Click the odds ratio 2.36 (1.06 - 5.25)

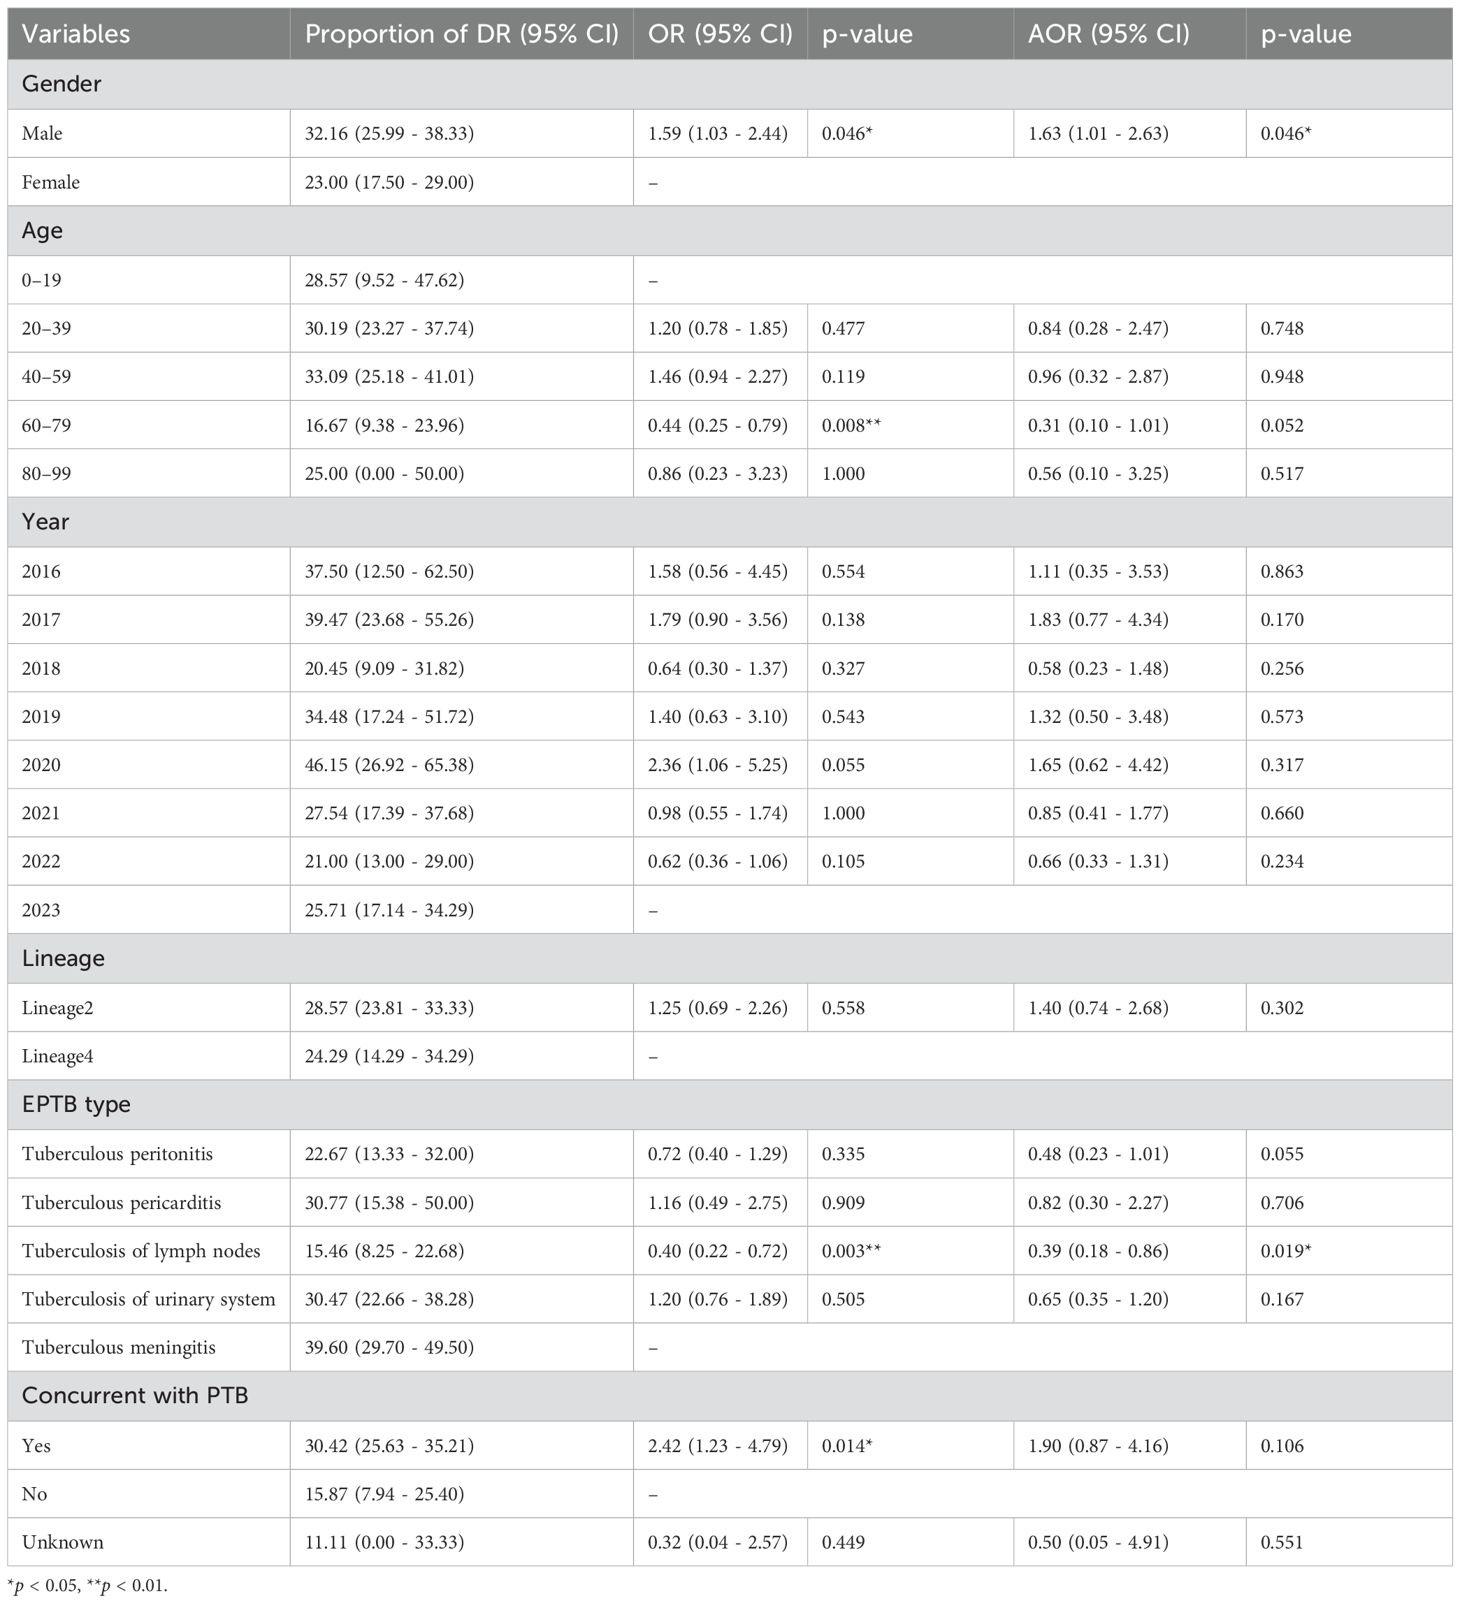[717, 765]
